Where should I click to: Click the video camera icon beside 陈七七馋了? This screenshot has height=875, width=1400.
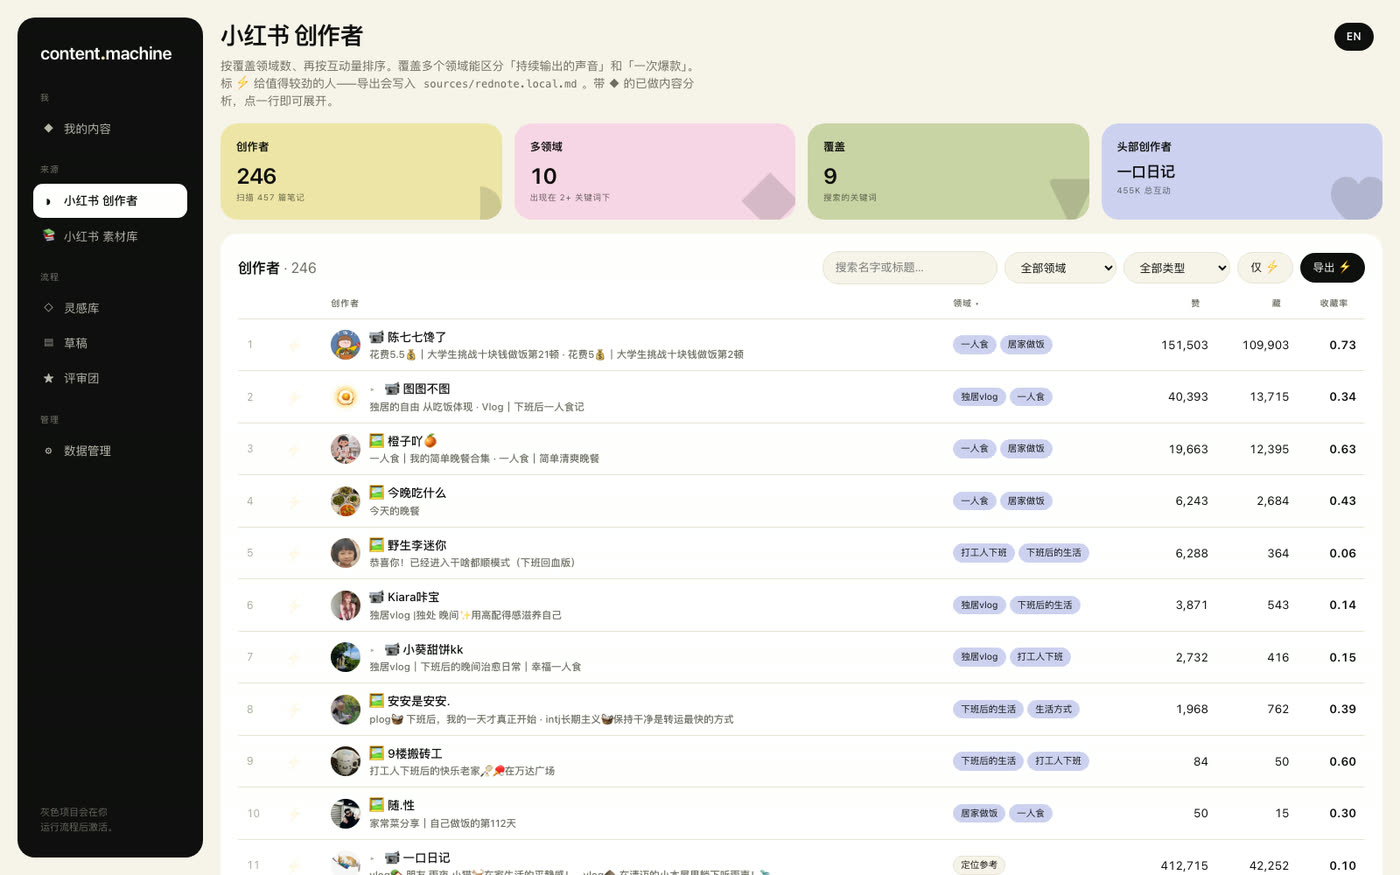377,337
